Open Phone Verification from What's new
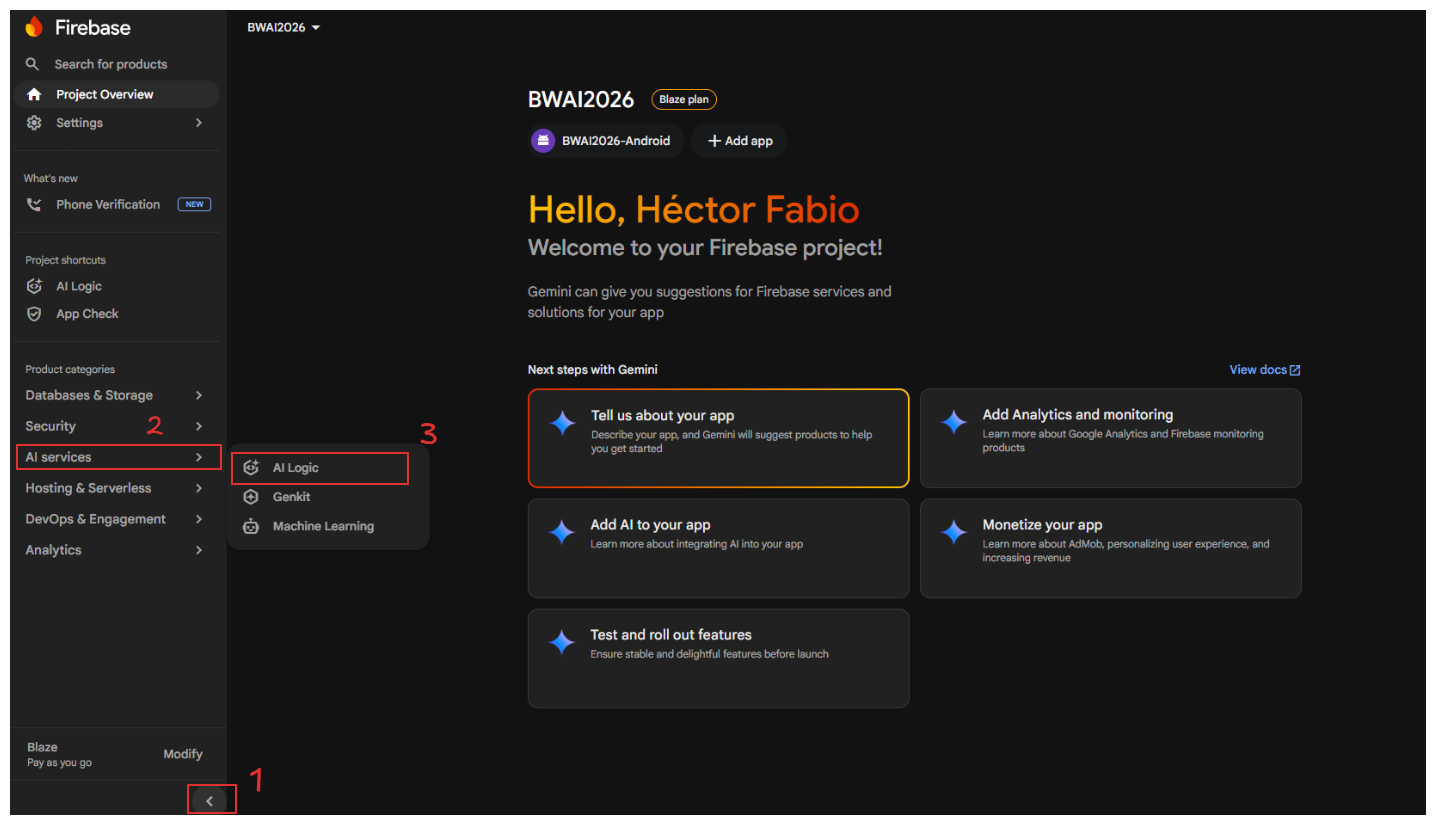Image resolution: width=1436 pixels, height=825 pixels. click(116, 204)
